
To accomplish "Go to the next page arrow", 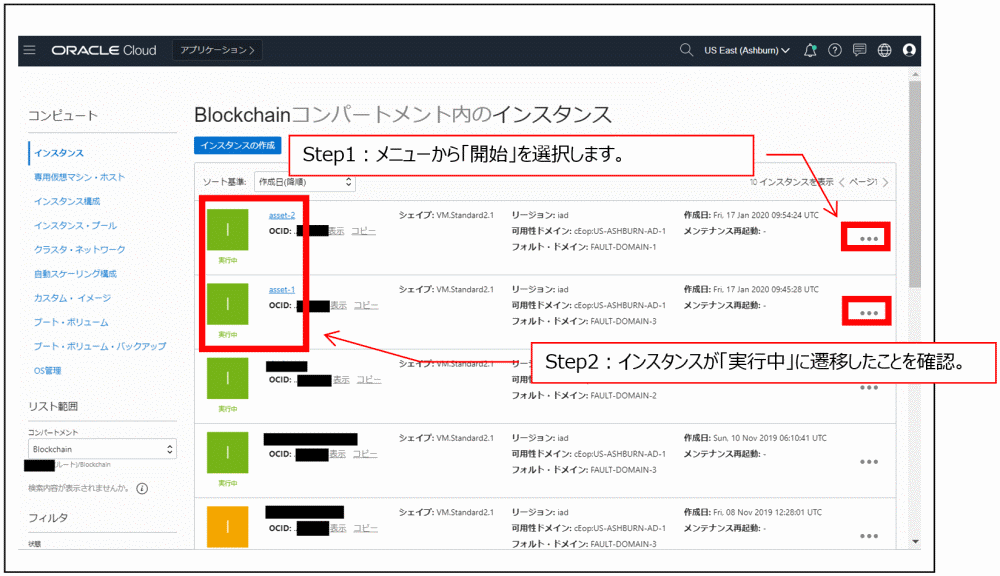I will [885, 182].
